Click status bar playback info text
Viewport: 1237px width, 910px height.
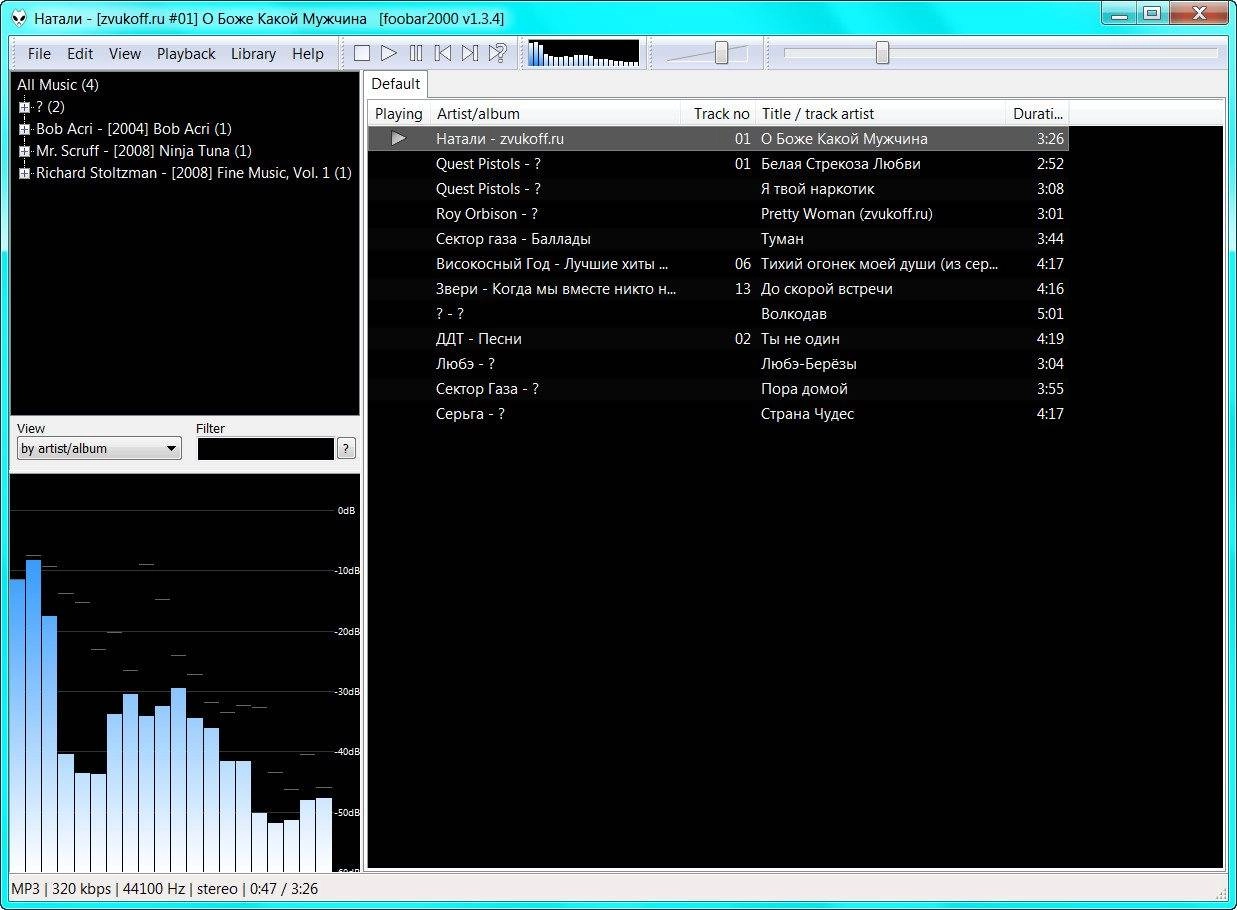pos(165,889)
